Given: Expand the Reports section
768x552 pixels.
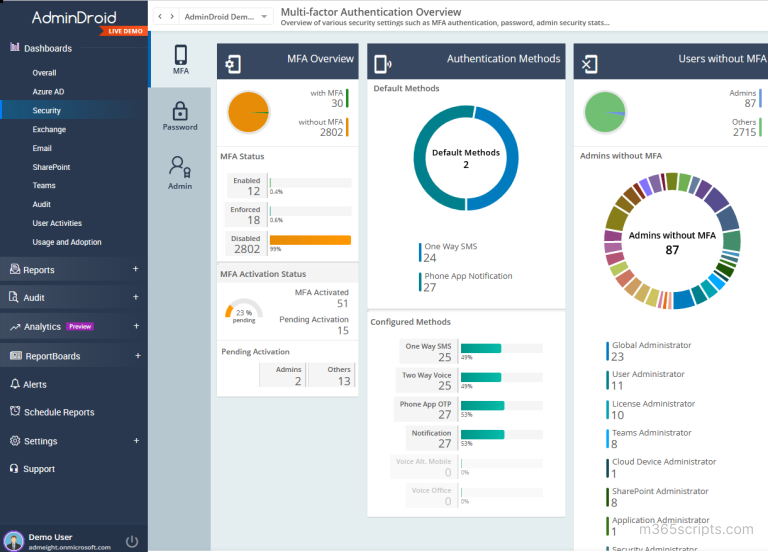Looking at the screenshot, I should (x=135, y=269).
